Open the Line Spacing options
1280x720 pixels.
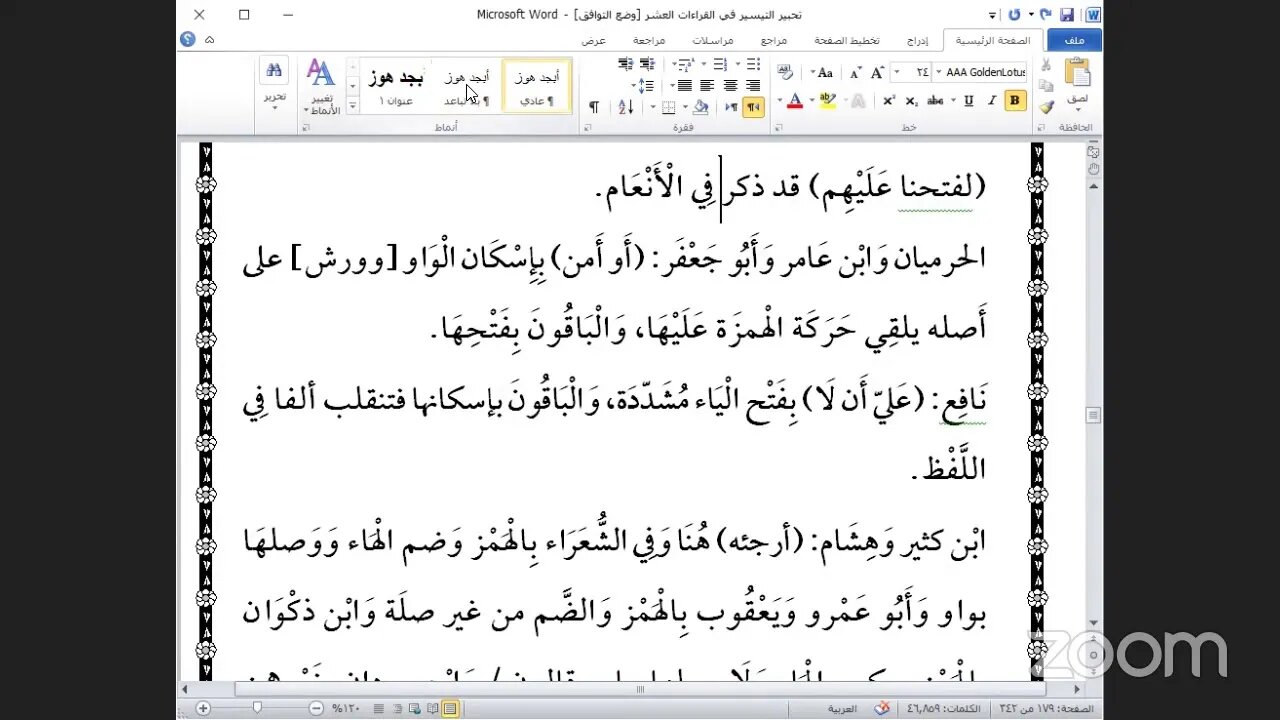point(645,86)
